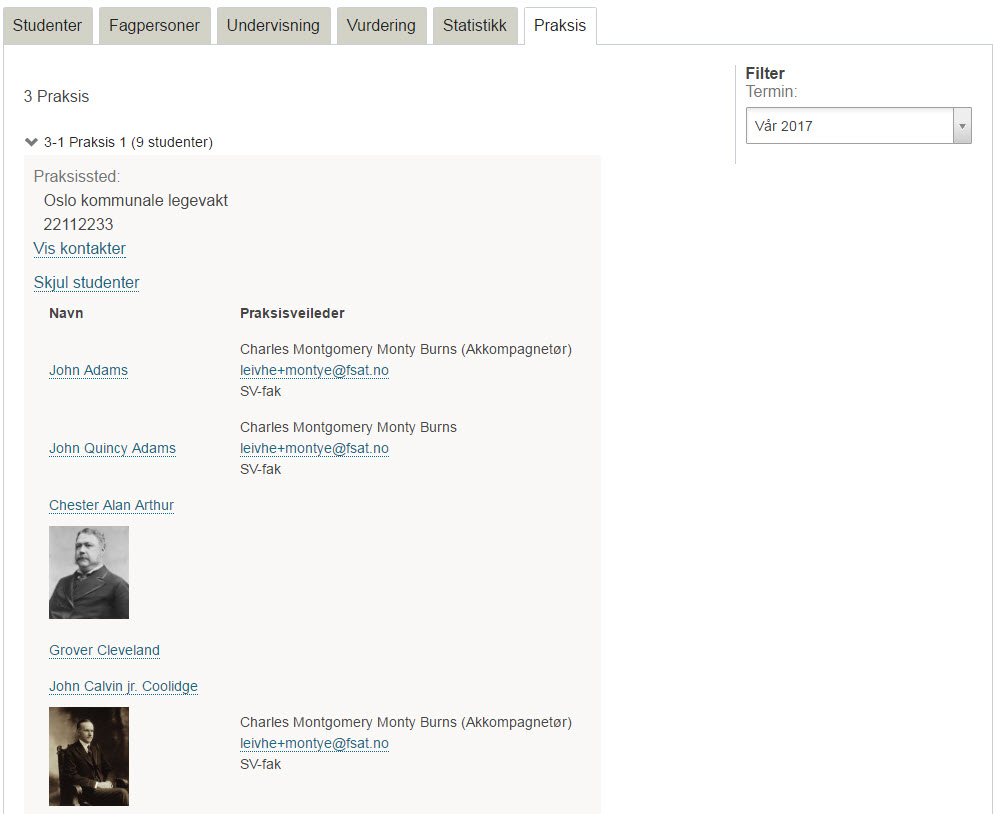This screenshot has width=994, height=814.
Task: Select the Praksis tab
Action: coord(560,25)
